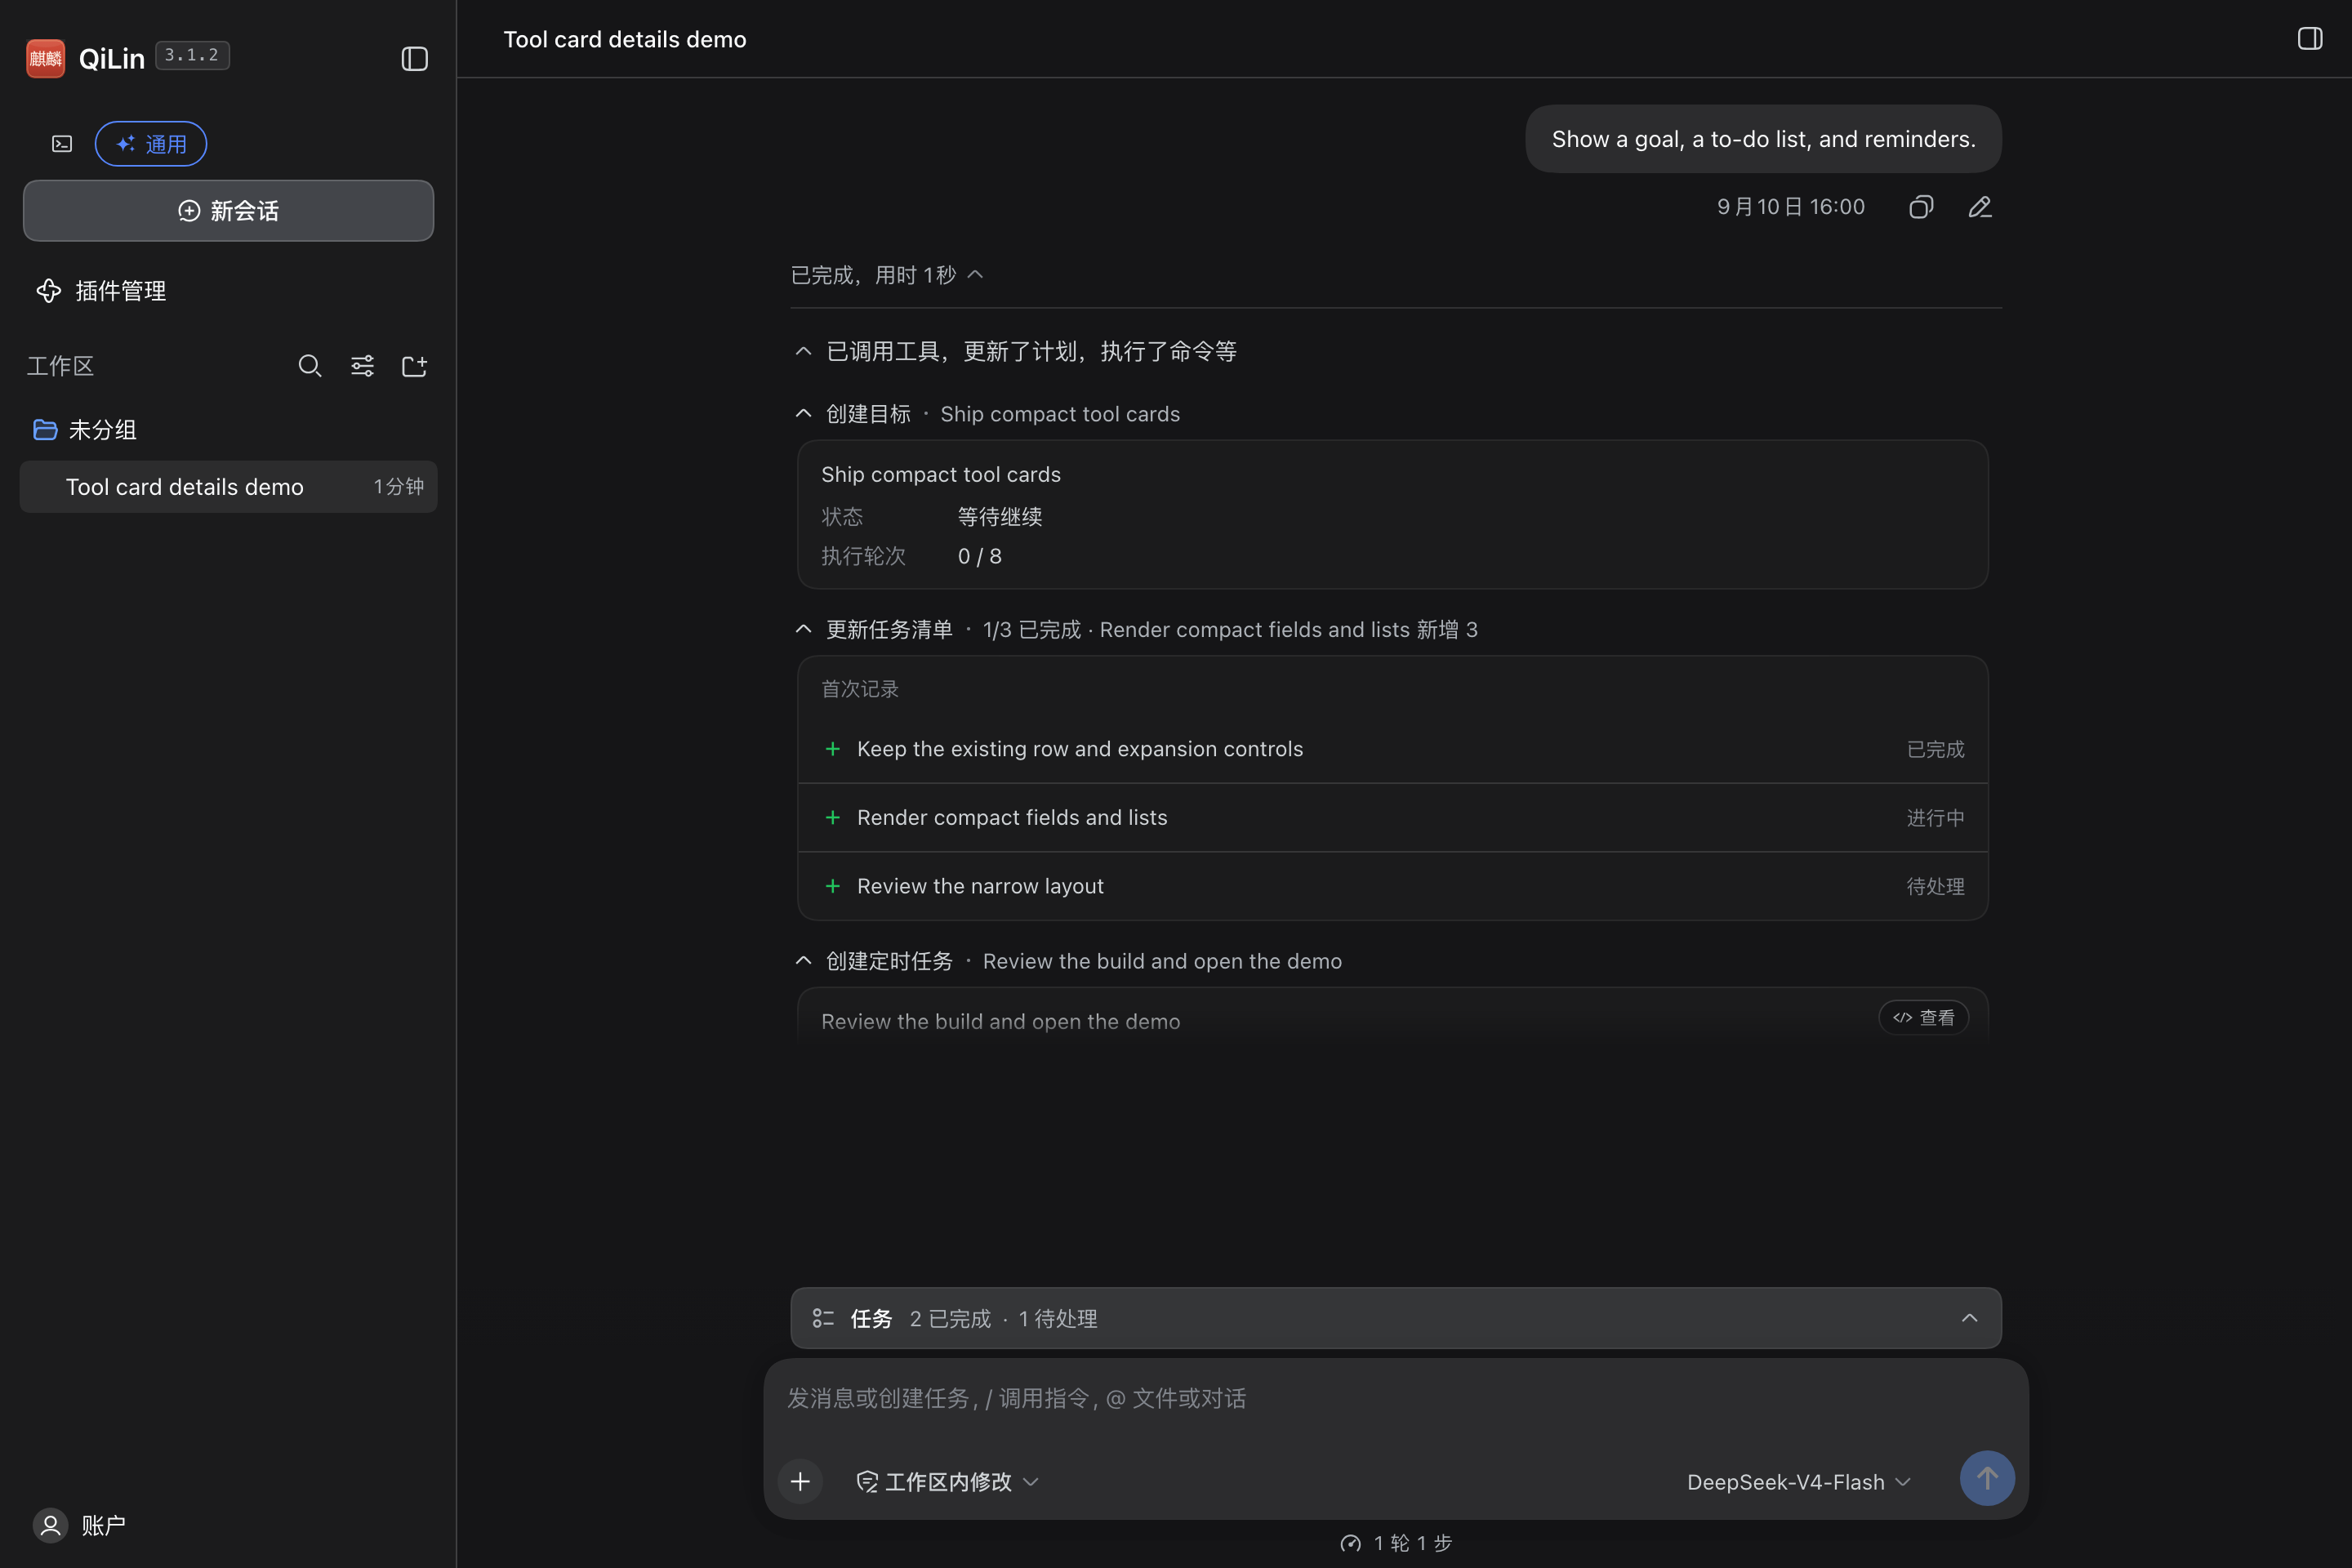Open the DeepSeek-V4-Flash model dropdown
This screenshot has height=1568, width=2352.
pyautogui.click(x=1798, y=1482)
